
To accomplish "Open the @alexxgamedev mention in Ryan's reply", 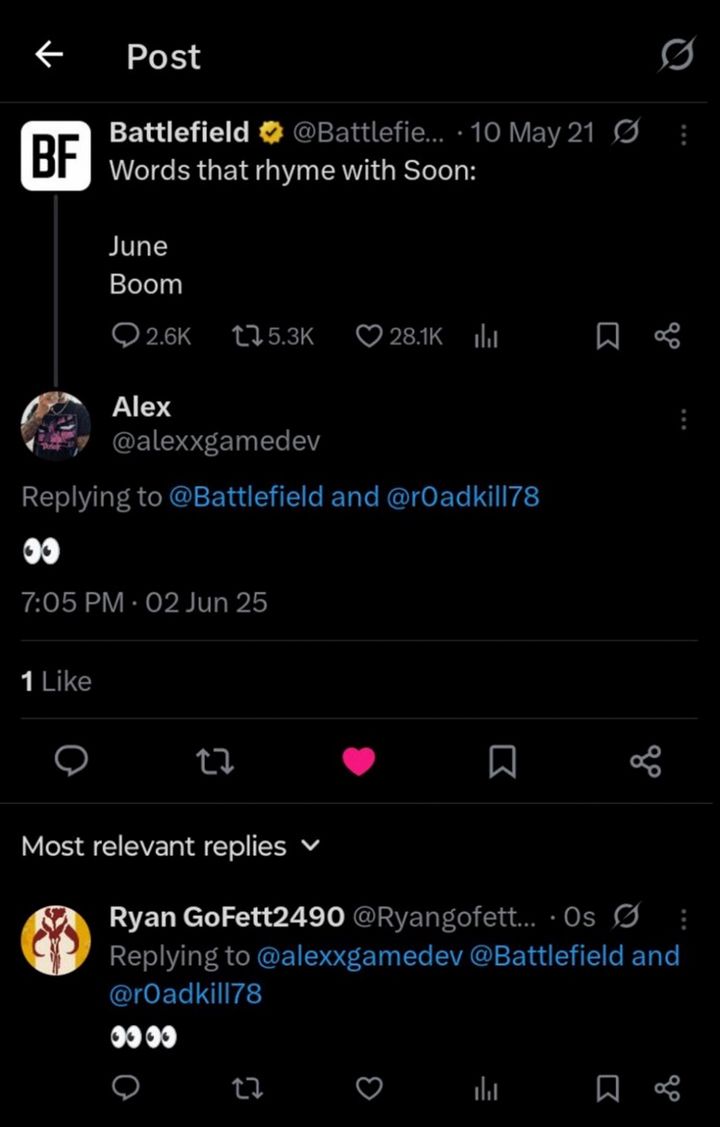I will [359, 956].
